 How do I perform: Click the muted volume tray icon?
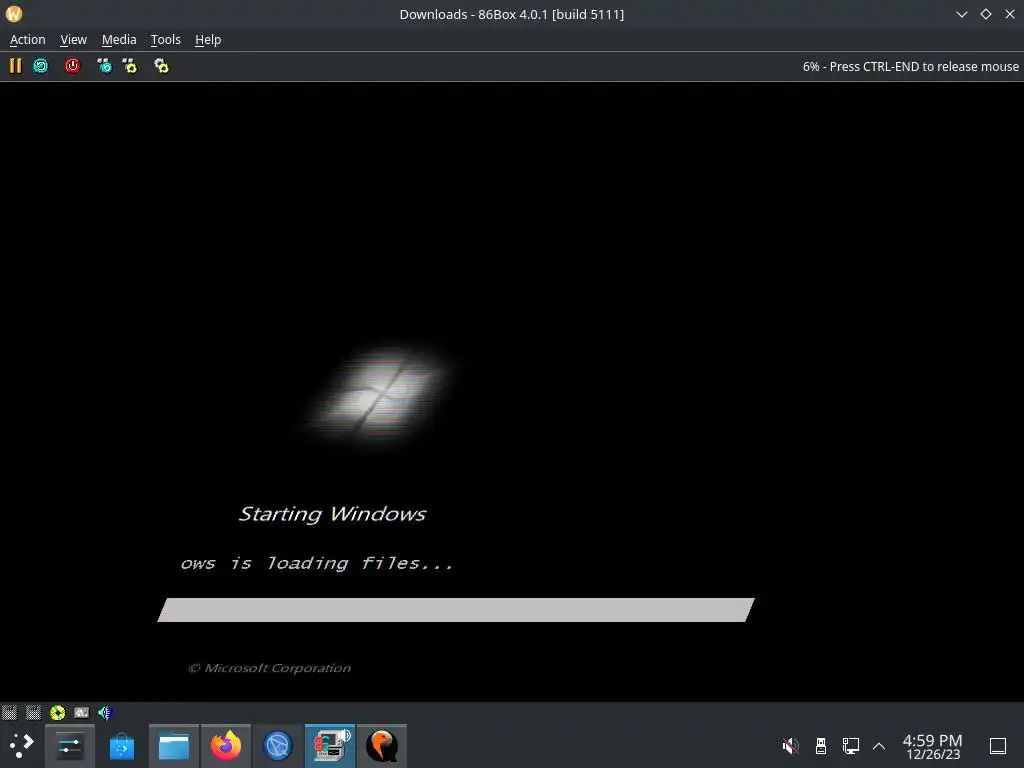coord(791,745)
